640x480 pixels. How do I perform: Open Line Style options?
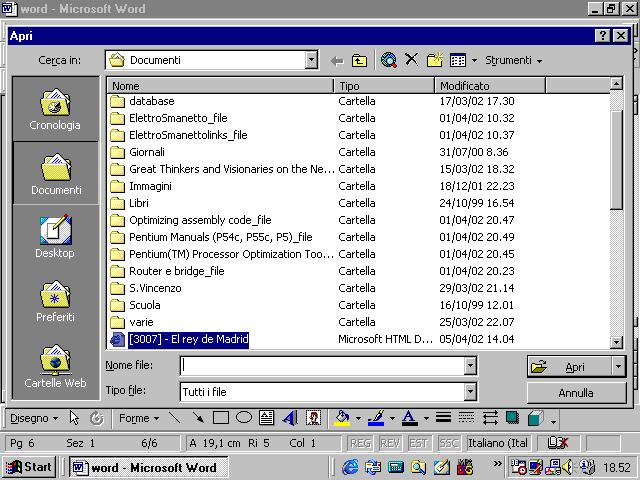click(x=444, y=418)
